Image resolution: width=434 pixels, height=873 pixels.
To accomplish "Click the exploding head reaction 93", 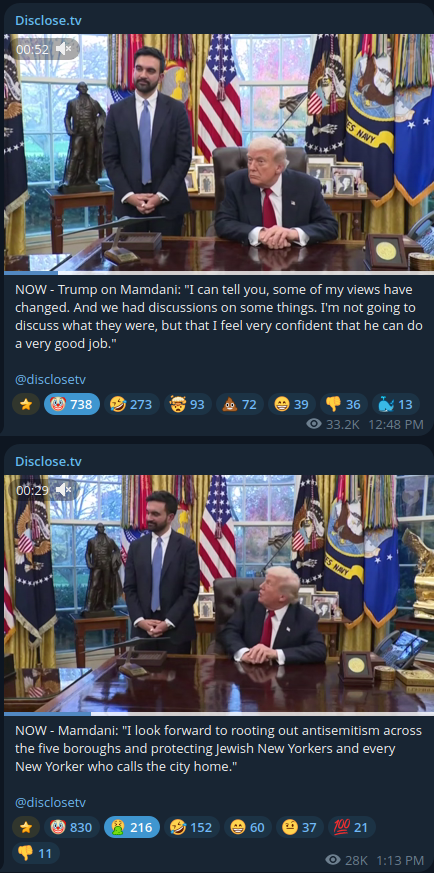I will pyautogui.click(x=188, y=404).
